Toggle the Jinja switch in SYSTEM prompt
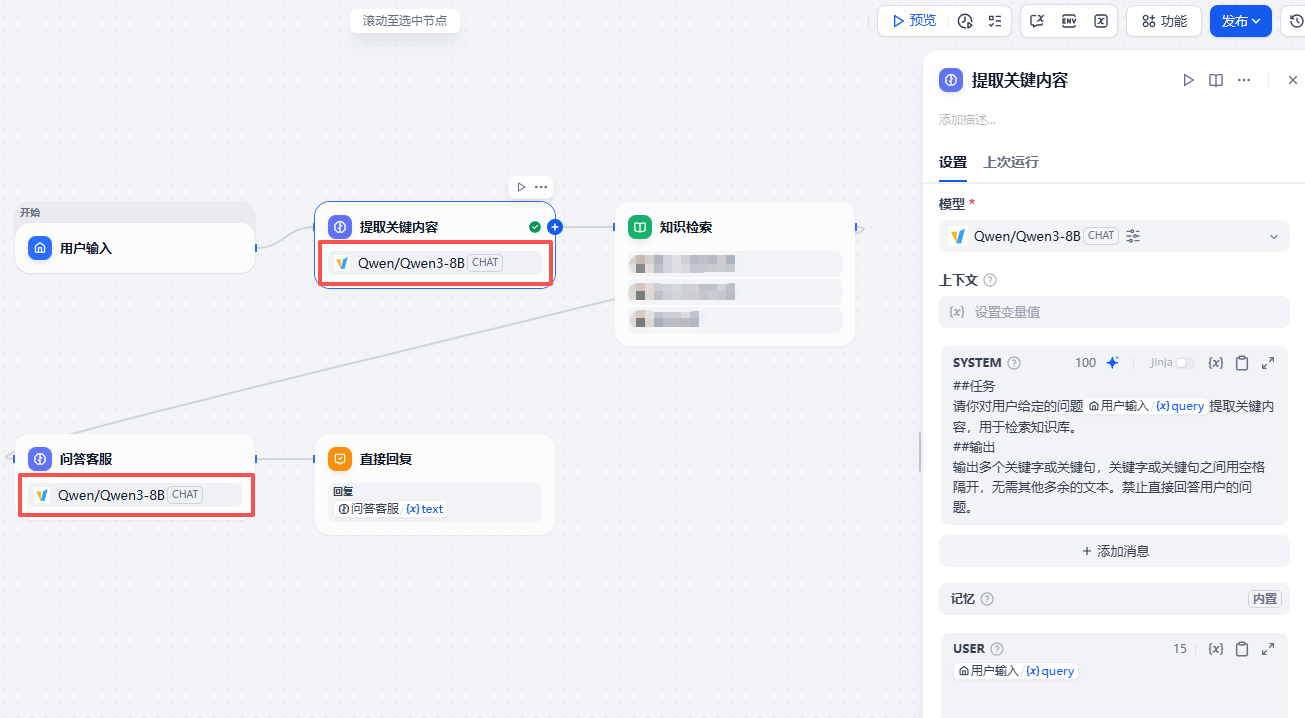1305x718 pixels. pyautogui.click(x=1185, y=363)
